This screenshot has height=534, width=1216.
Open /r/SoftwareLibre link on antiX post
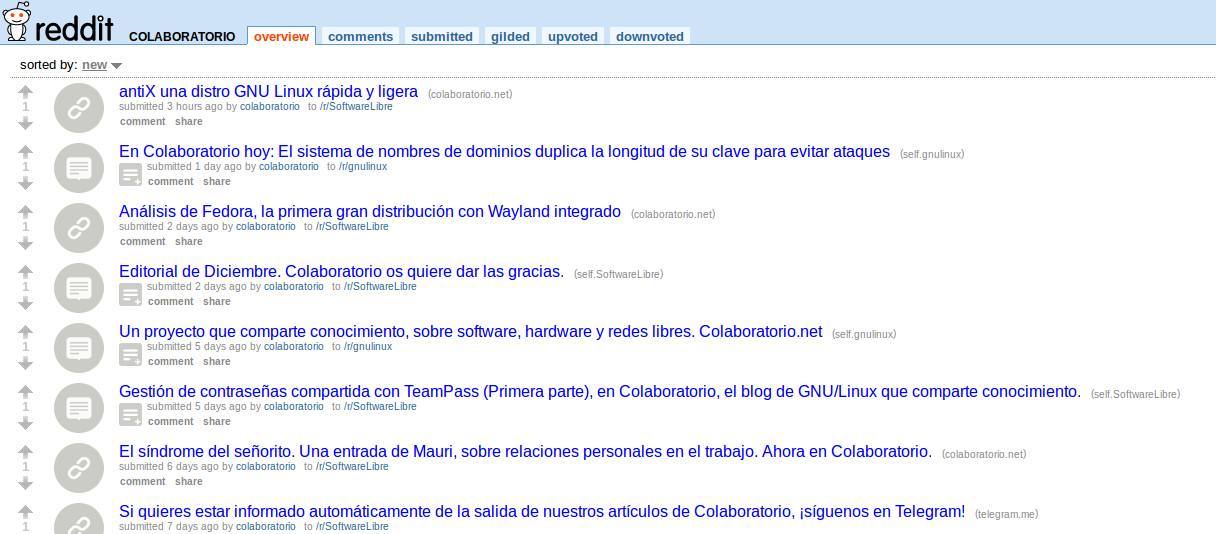click(x=356, y=106)
